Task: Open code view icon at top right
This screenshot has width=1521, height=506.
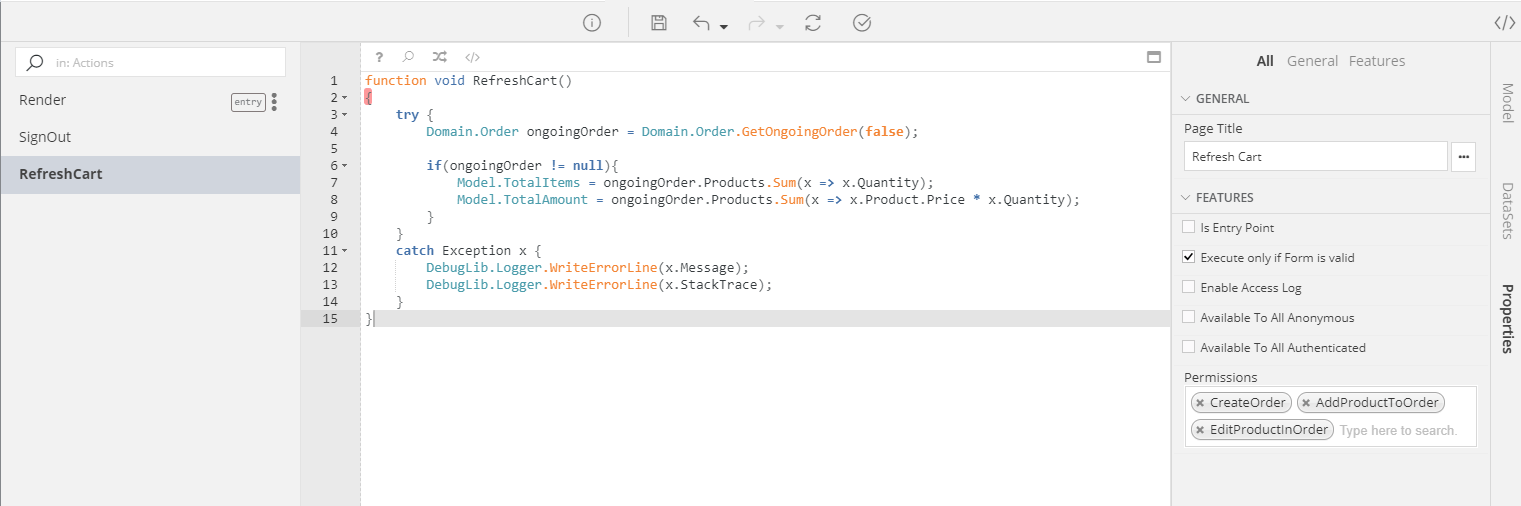Action: [1504, 23]
